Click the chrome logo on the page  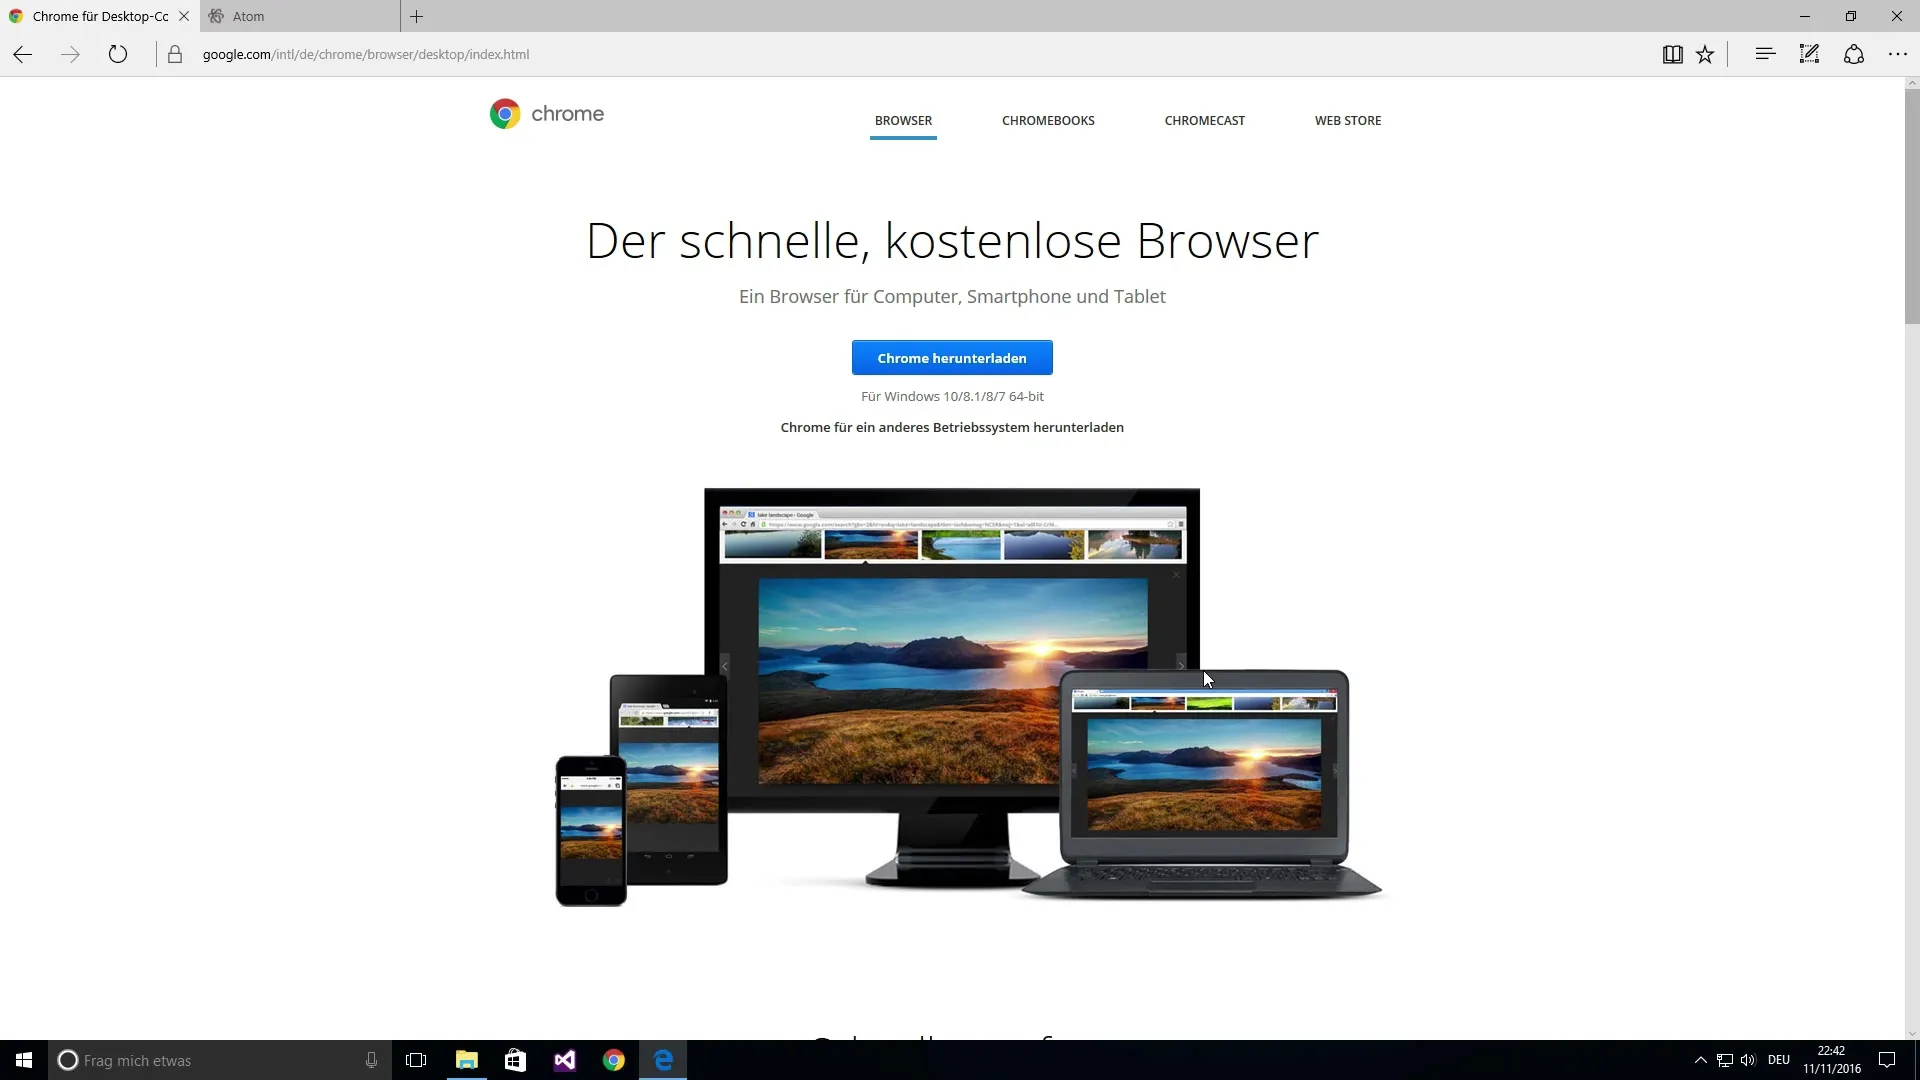click(x=547, y=114)
